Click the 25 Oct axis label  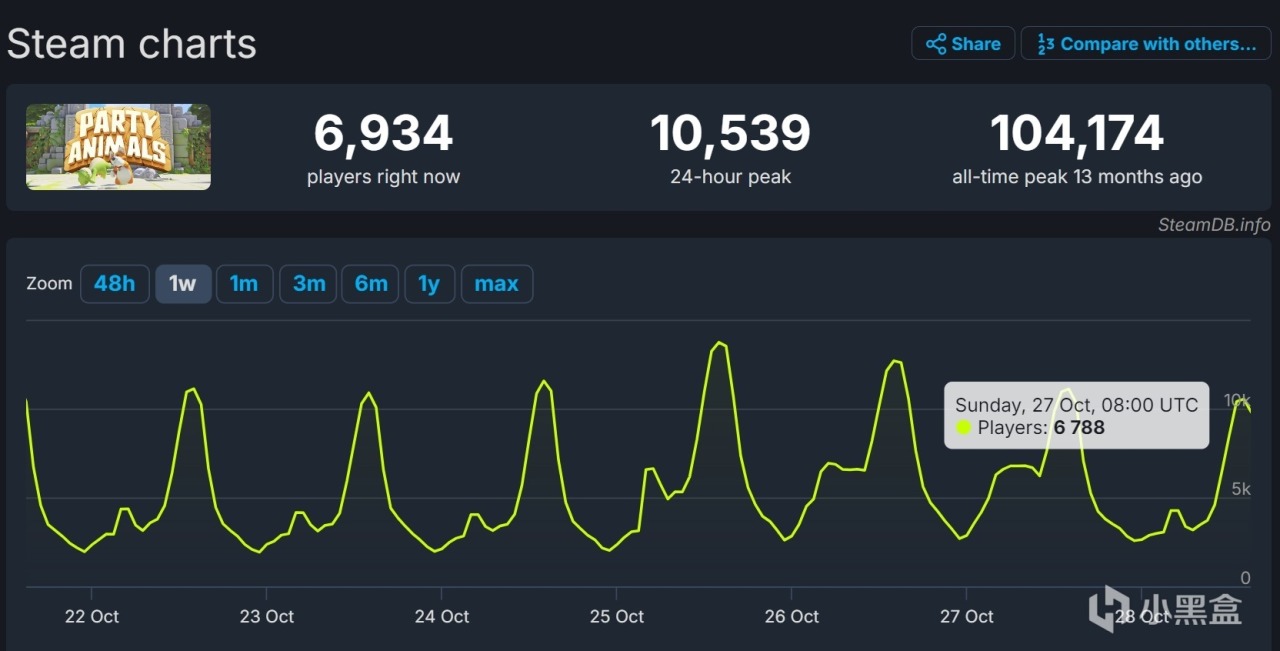617,616
